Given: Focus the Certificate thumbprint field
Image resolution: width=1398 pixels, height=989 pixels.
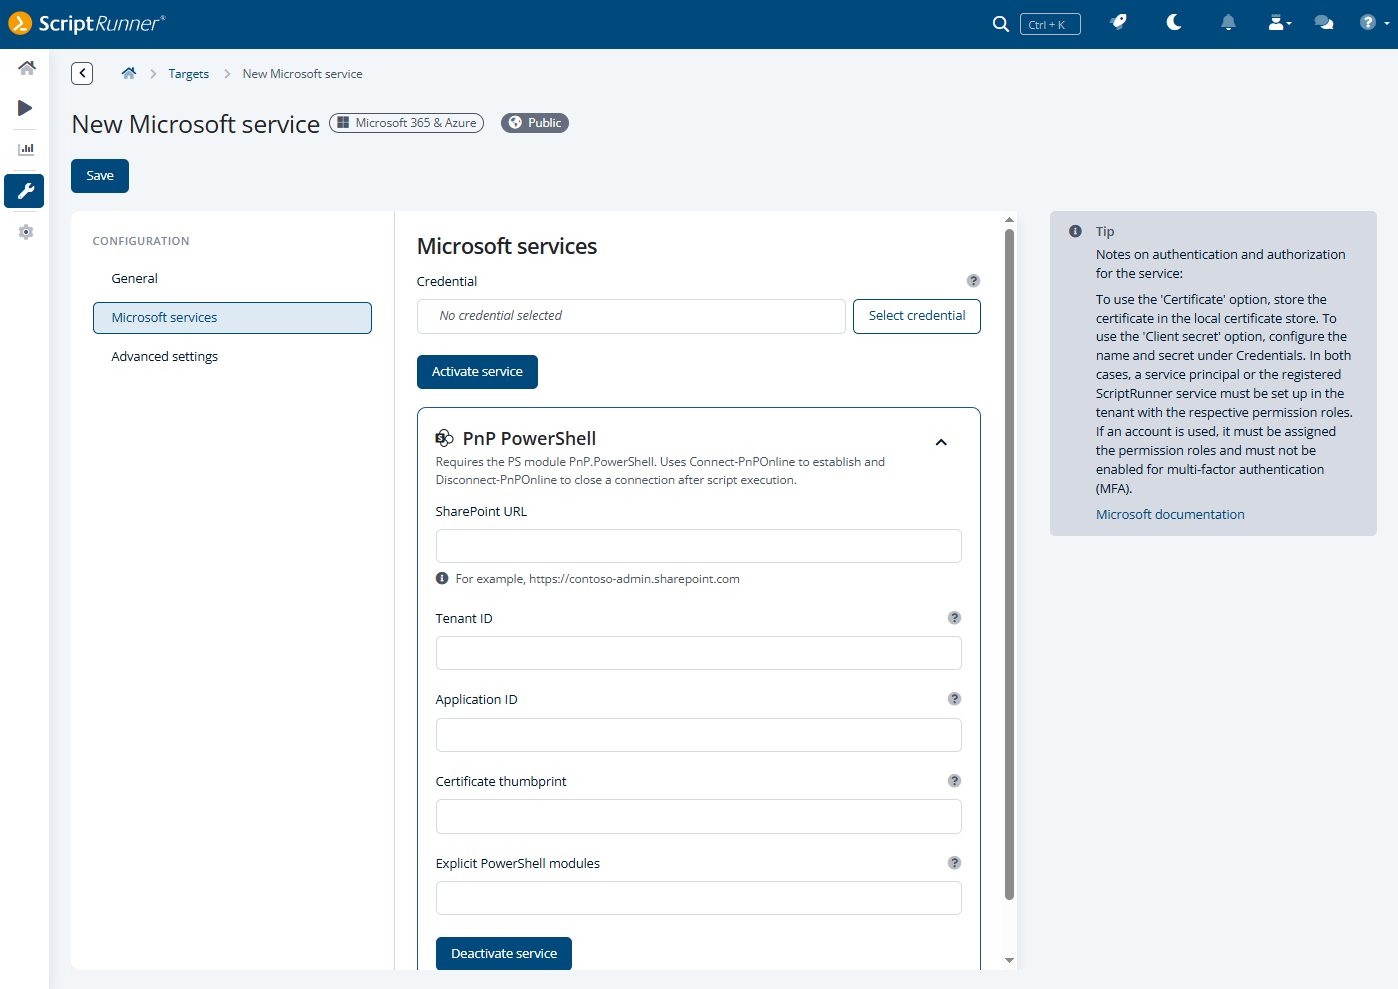Looking at the screenshot, I should point(699,816).
